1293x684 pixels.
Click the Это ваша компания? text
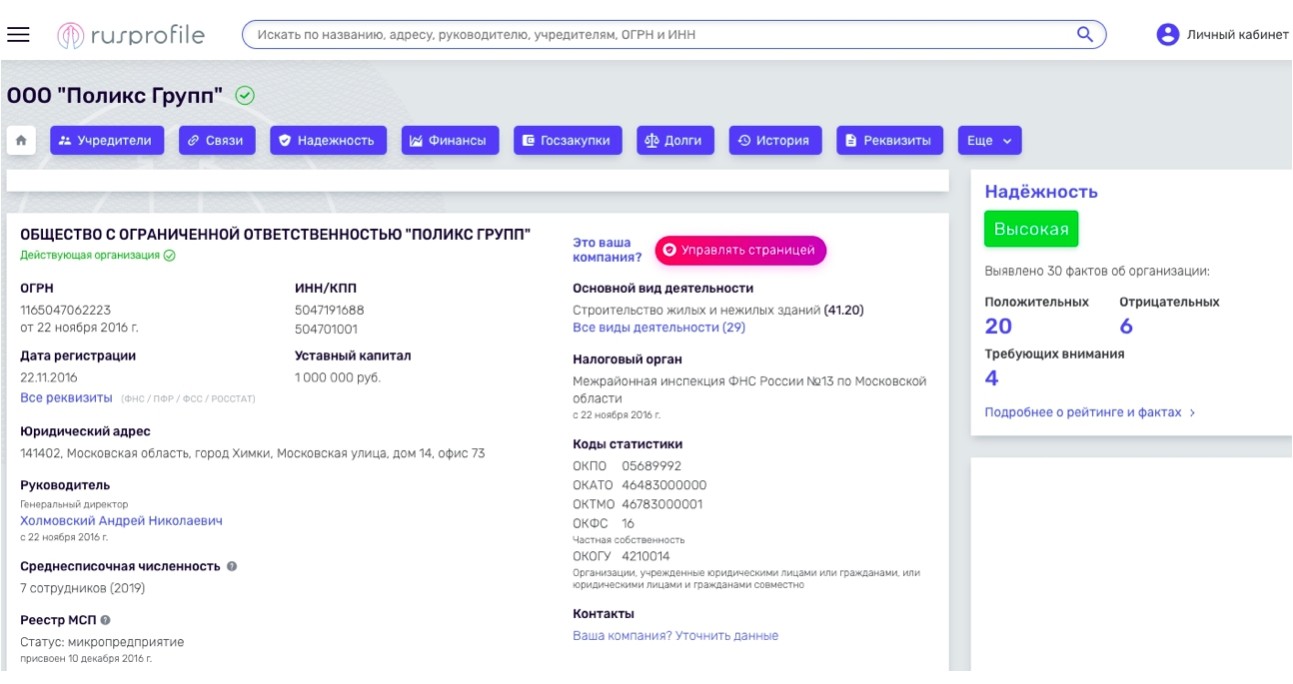click(607, 250)
